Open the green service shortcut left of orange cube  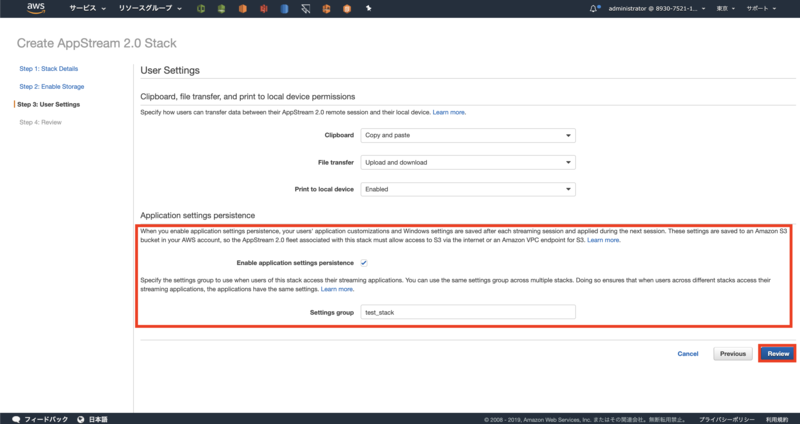(x=221, y=9)
